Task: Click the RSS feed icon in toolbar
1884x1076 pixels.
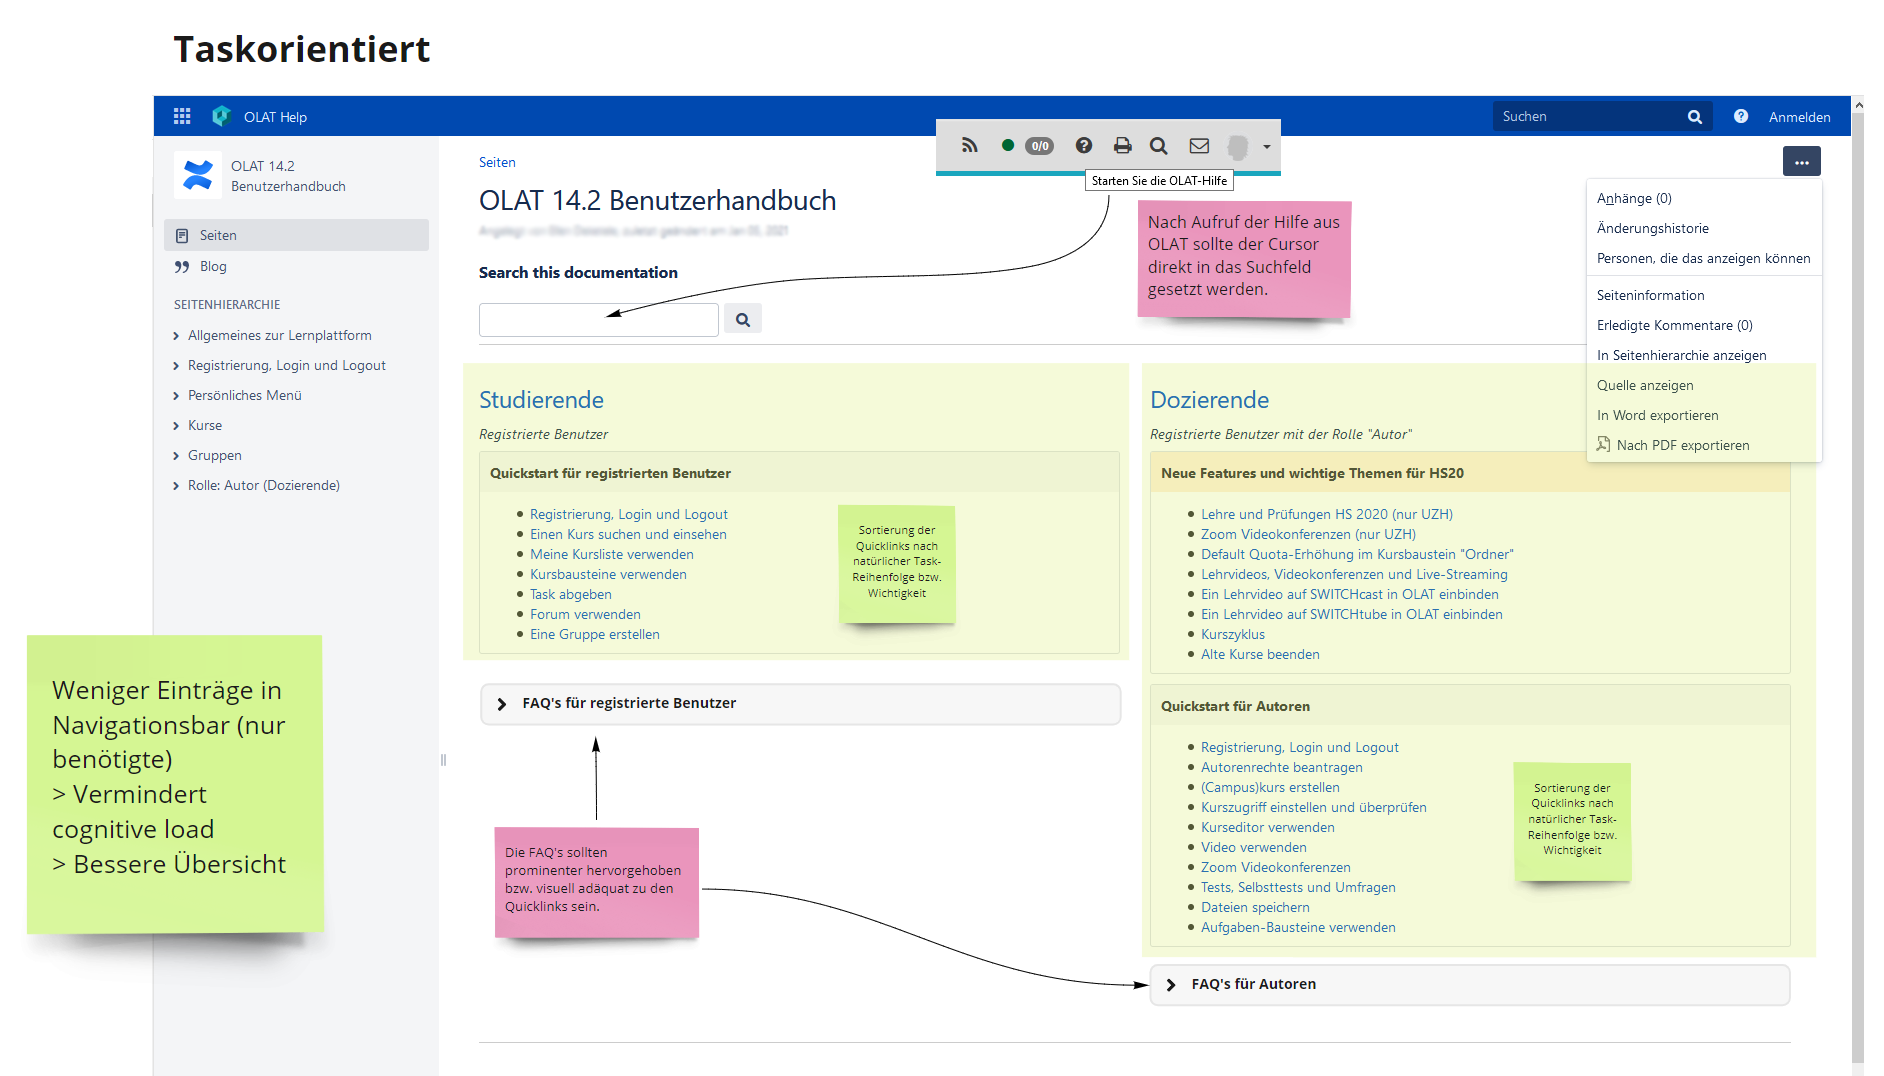Action: pyautogui.click(x=969, y=146)
